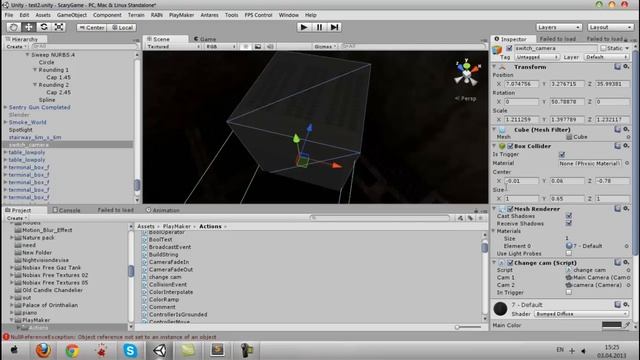Open Chrome from the taskbar
Image resolution: width=640 pixels, height=360 pixels.
[x=72, y=350]
